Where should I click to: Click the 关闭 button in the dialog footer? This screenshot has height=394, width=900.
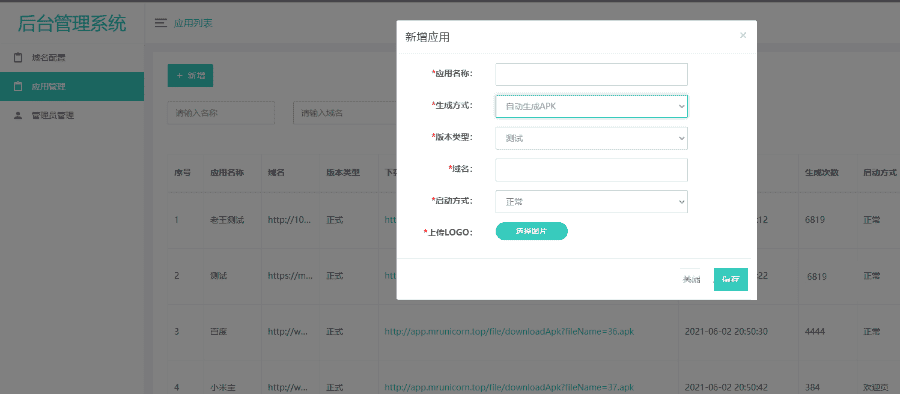(691, 280)
